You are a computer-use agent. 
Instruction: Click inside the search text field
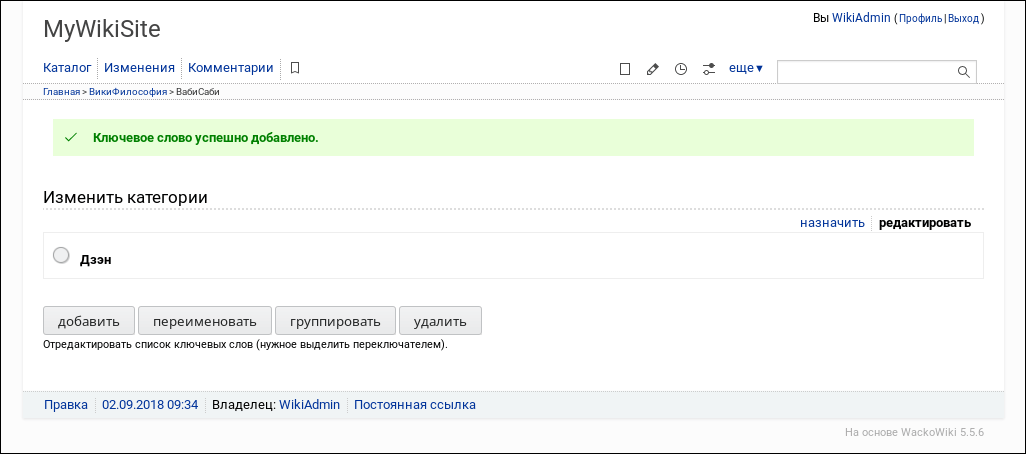[x=865, y=71]
